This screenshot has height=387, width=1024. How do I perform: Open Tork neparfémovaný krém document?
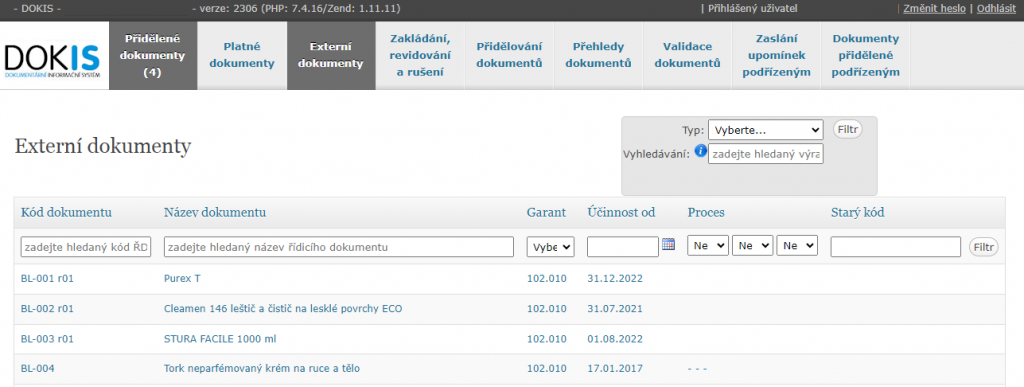[x=262, y=369]
